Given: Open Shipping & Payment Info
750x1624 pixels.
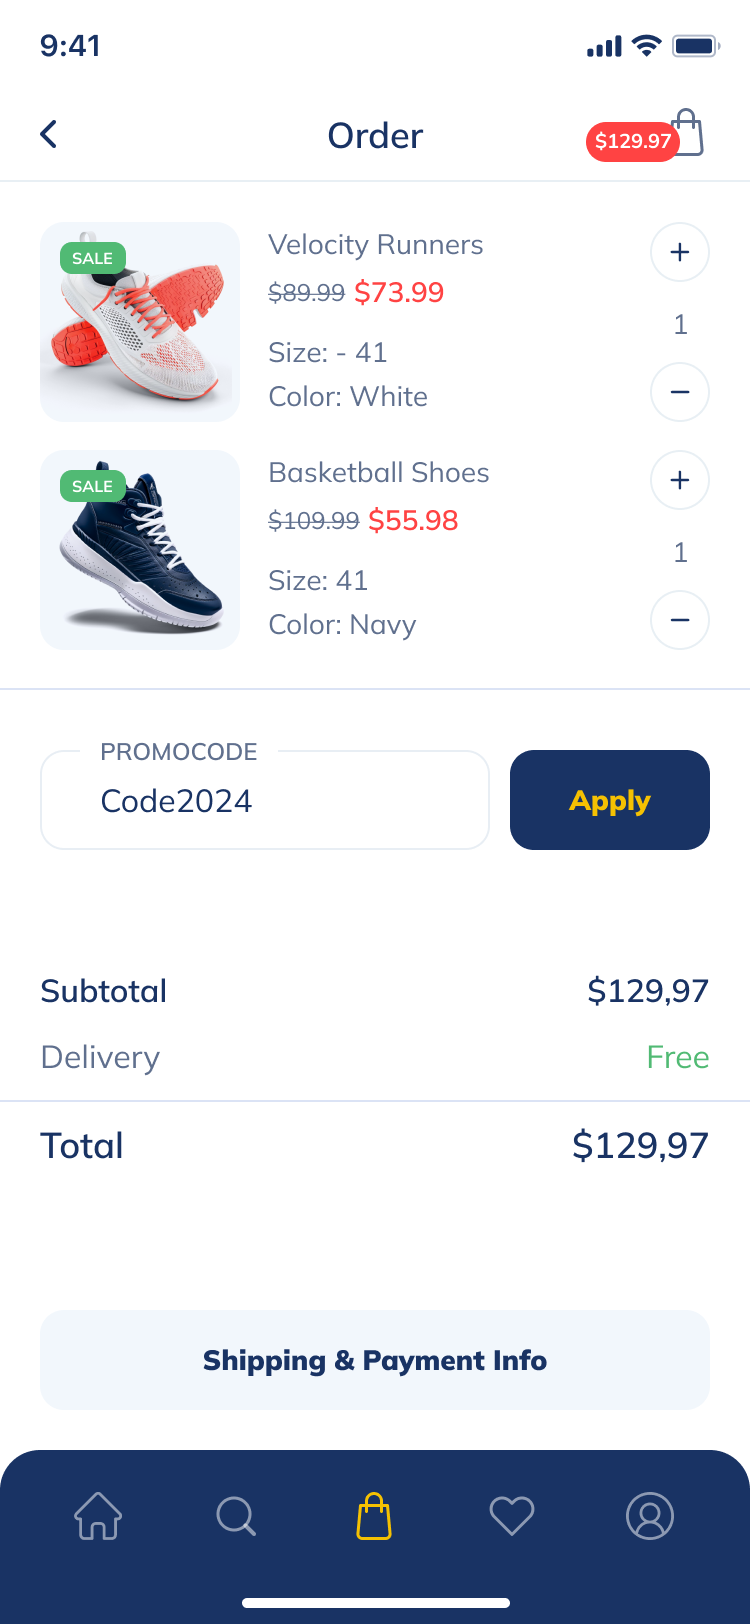Looking at the screenshot, I should 374,1360.
